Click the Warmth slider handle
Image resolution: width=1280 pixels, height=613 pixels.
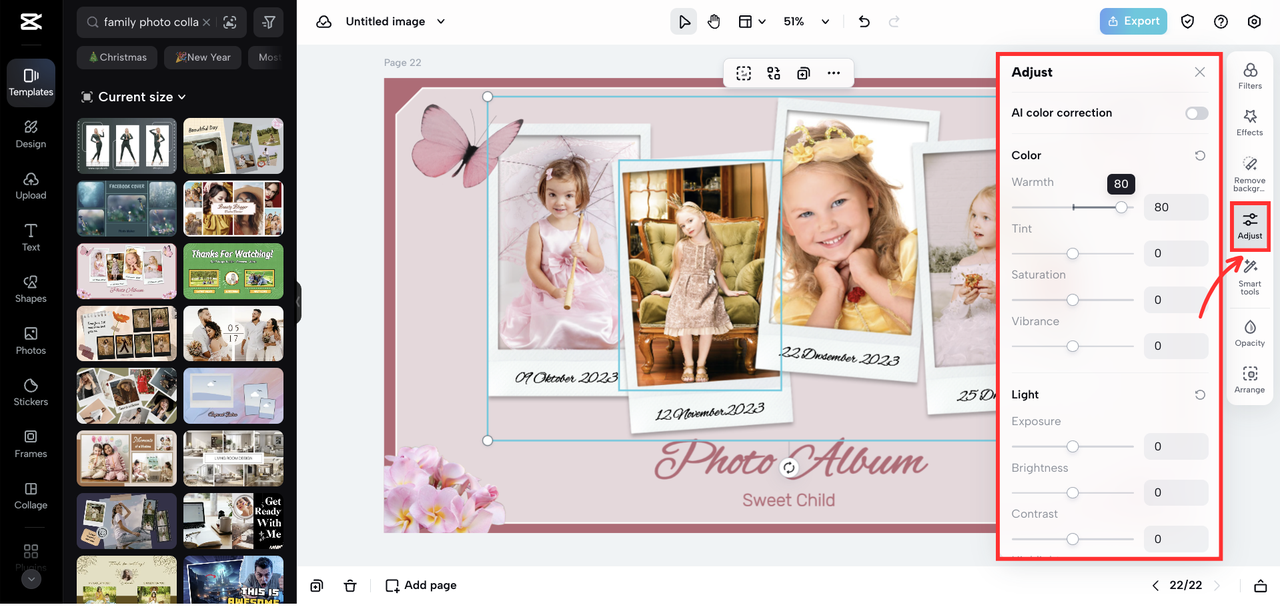click(x=1122, y=207)
